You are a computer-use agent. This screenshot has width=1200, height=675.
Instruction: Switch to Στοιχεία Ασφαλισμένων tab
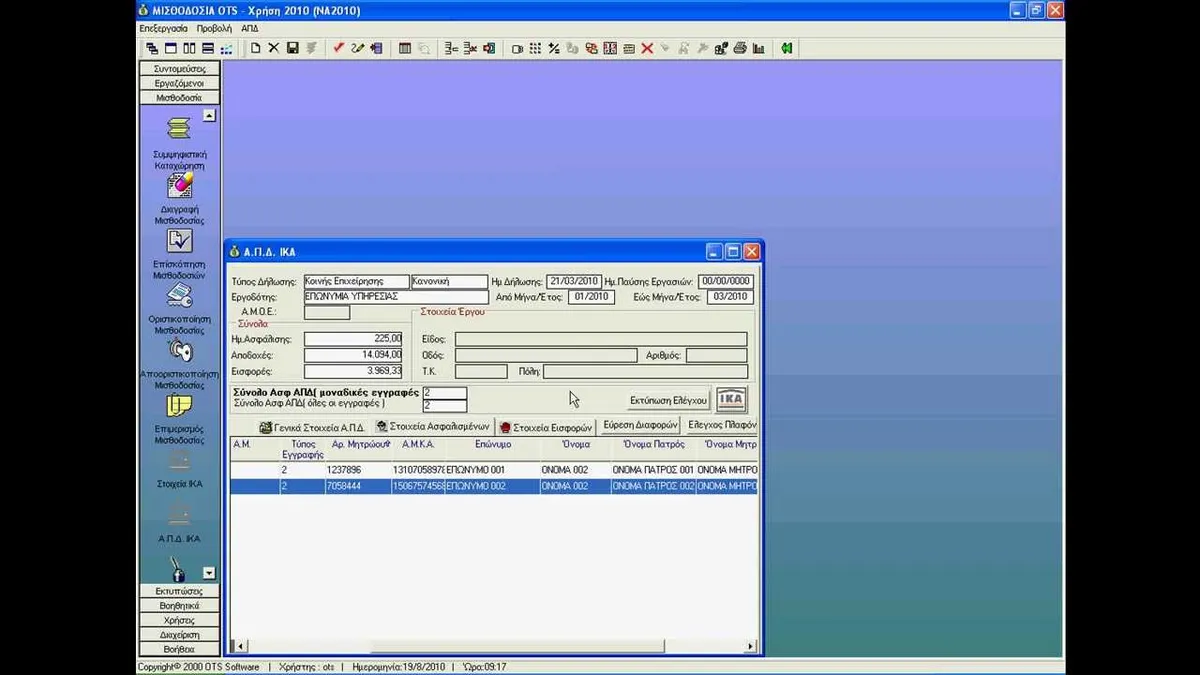[433, 426]
